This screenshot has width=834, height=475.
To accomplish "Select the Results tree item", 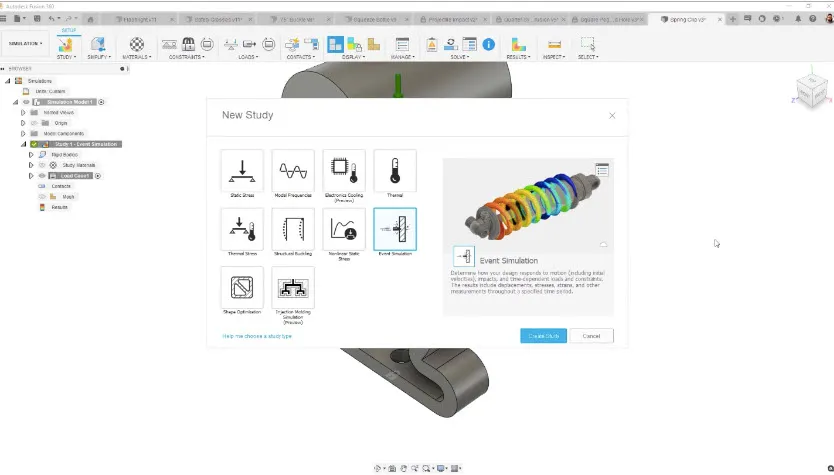I will pyautogui.click(x=59, y=207).
